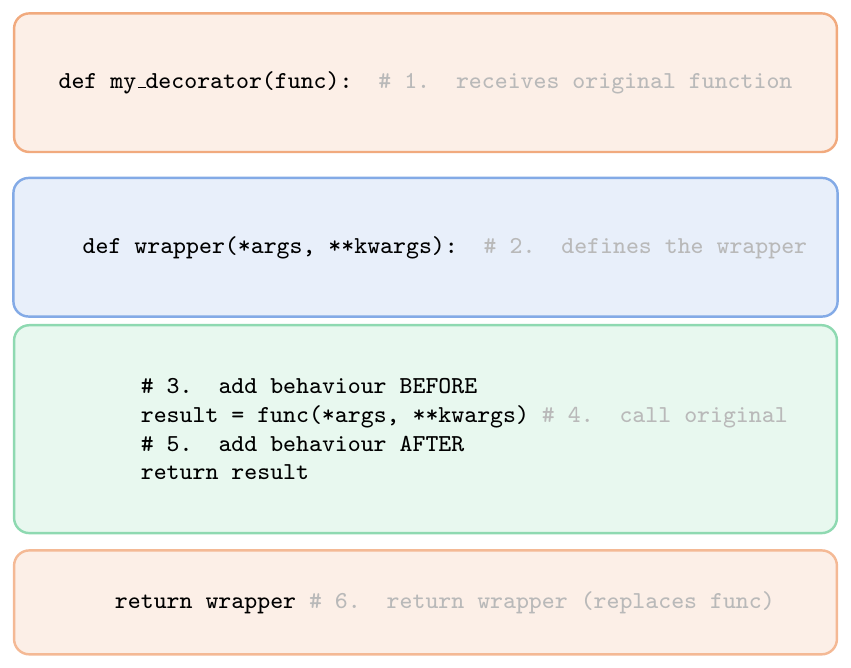851x668 pixels.
Task: Select the '# 4. call original' comment
Action: click(x=664, y=416)
